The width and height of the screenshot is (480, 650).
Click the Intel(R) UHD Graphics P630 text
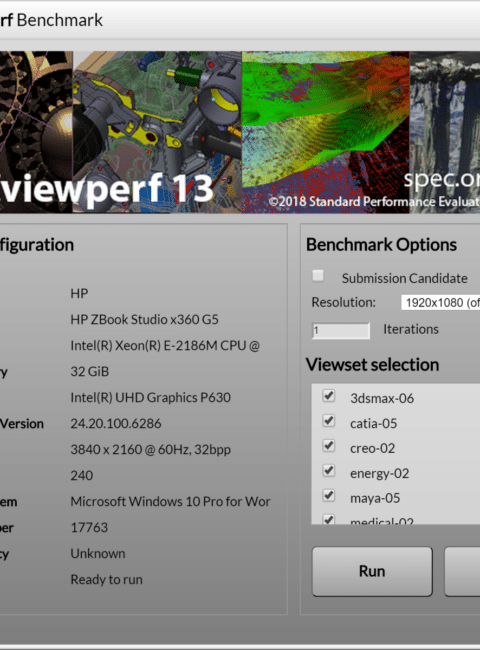pos(150,398)
